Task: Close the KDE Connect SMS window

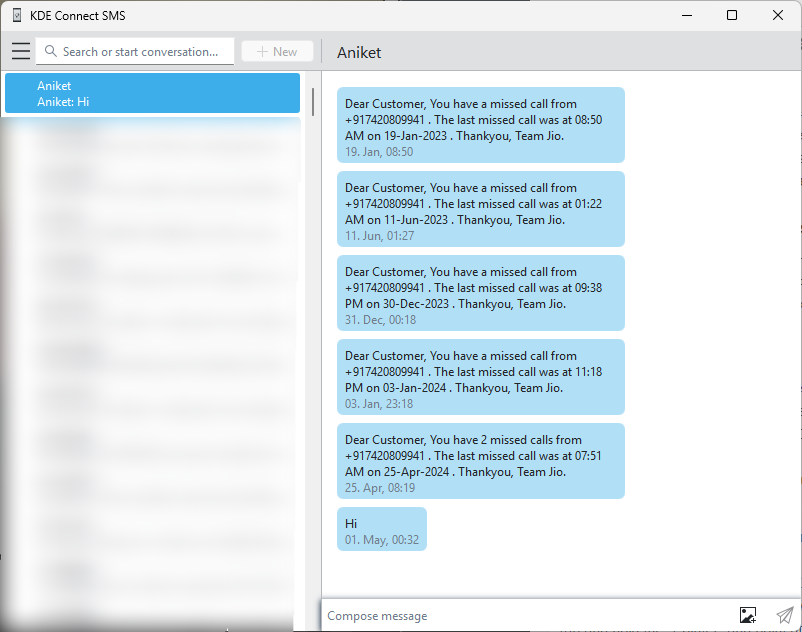Action: click(778, 16)
